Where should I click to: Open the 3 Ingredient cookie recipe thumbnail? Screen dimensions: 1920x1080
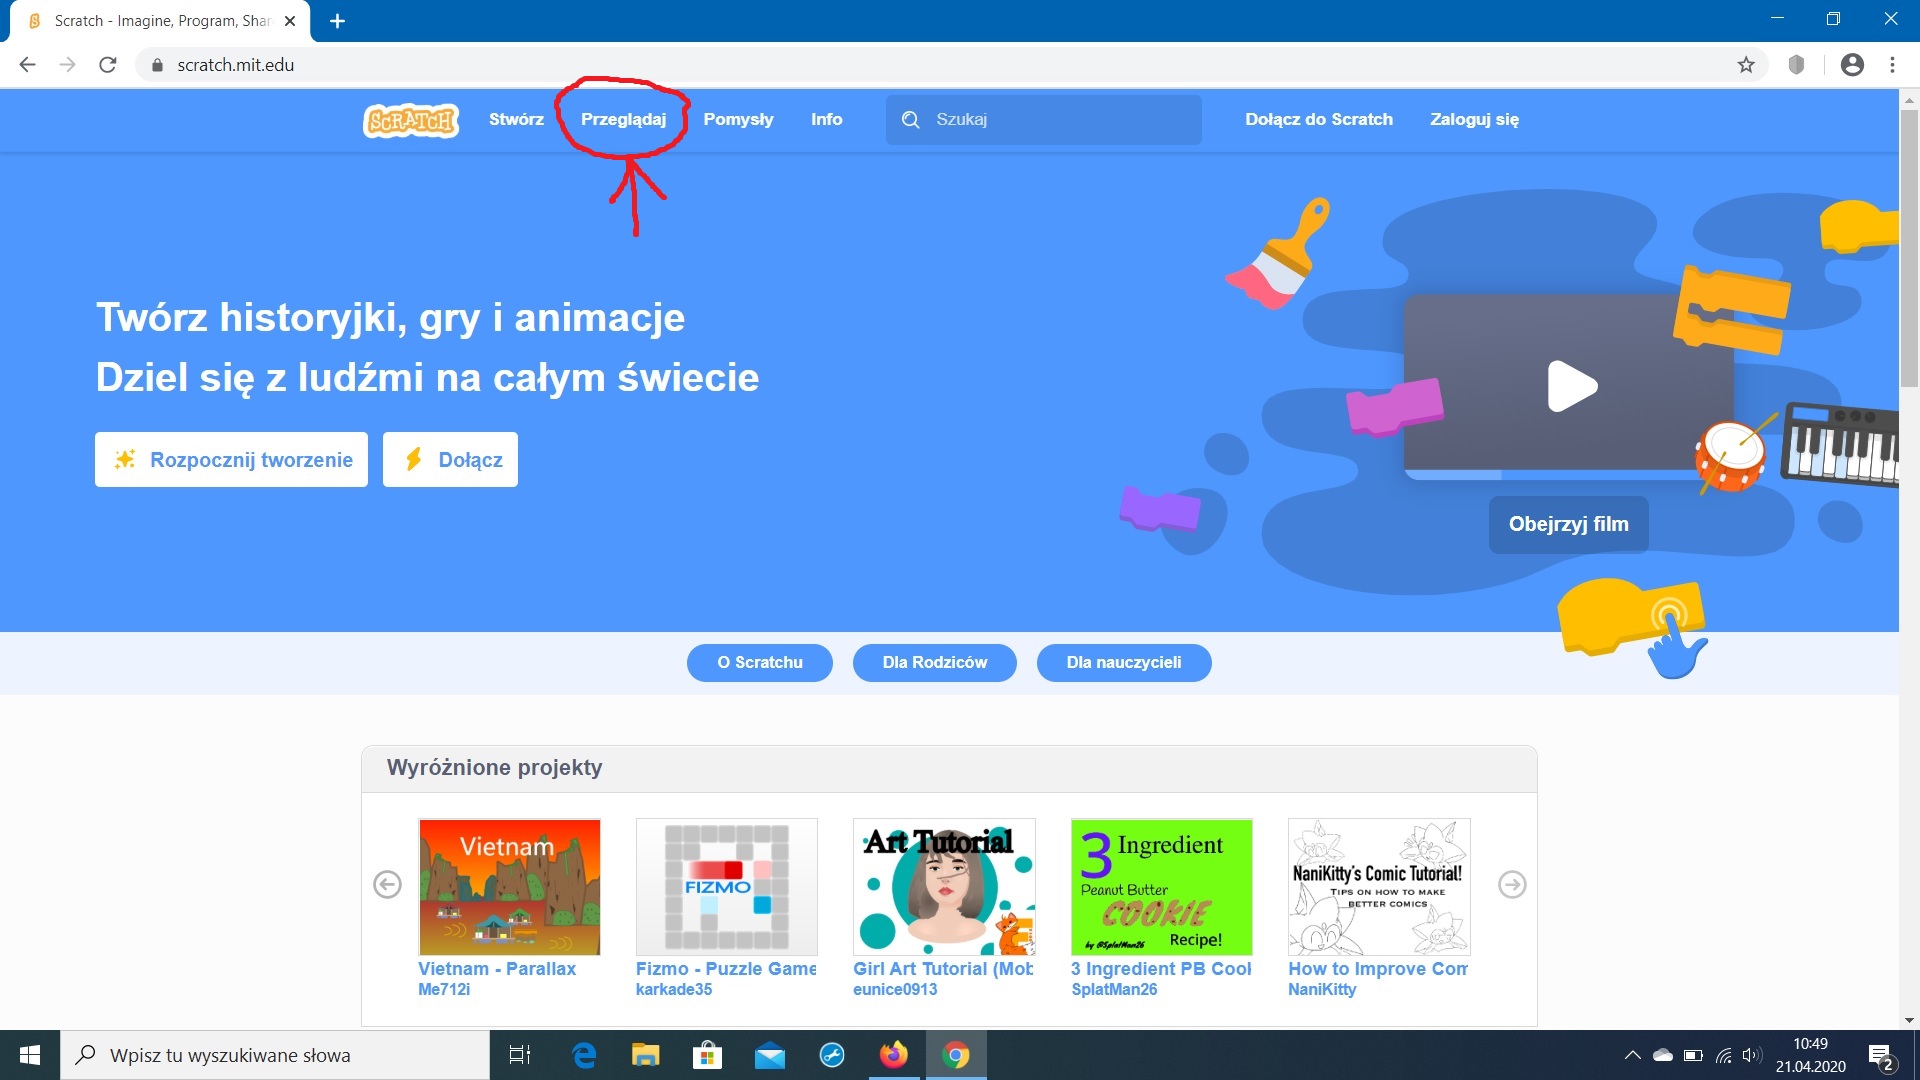[1161, 887]
